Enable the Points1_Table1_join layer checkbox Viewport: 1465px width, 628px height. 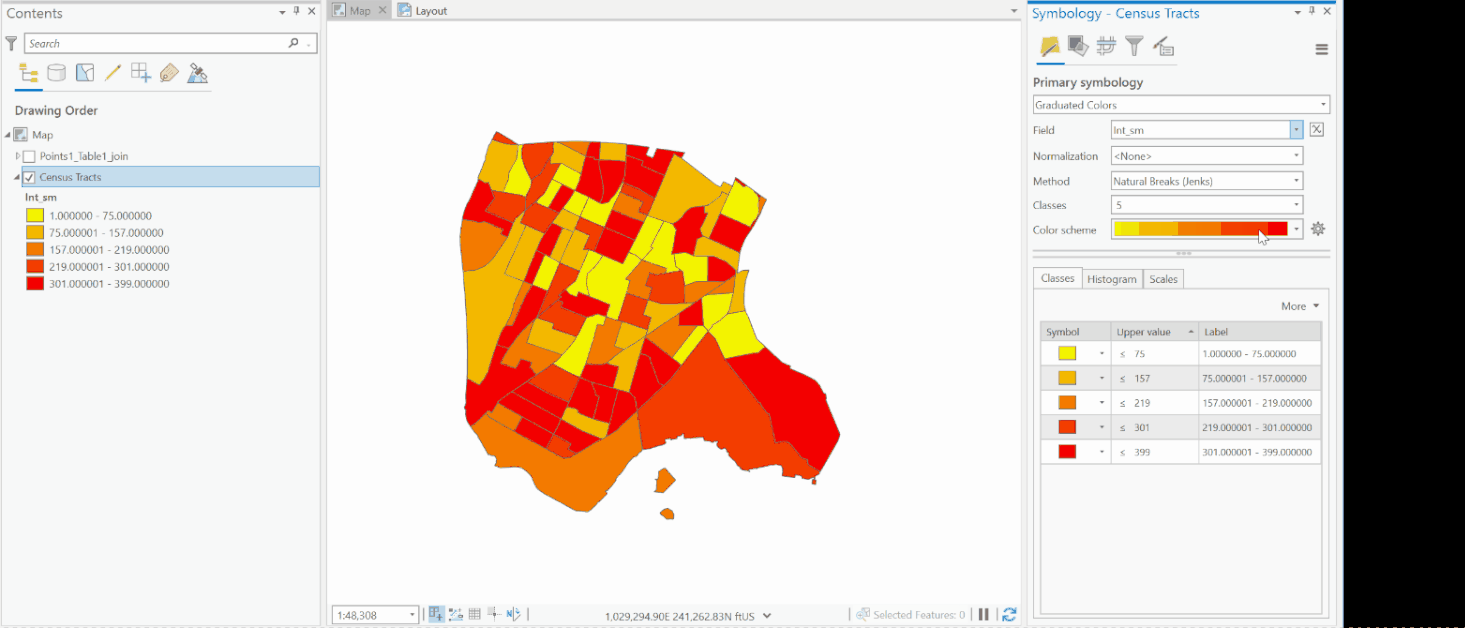tap(29, 156)
